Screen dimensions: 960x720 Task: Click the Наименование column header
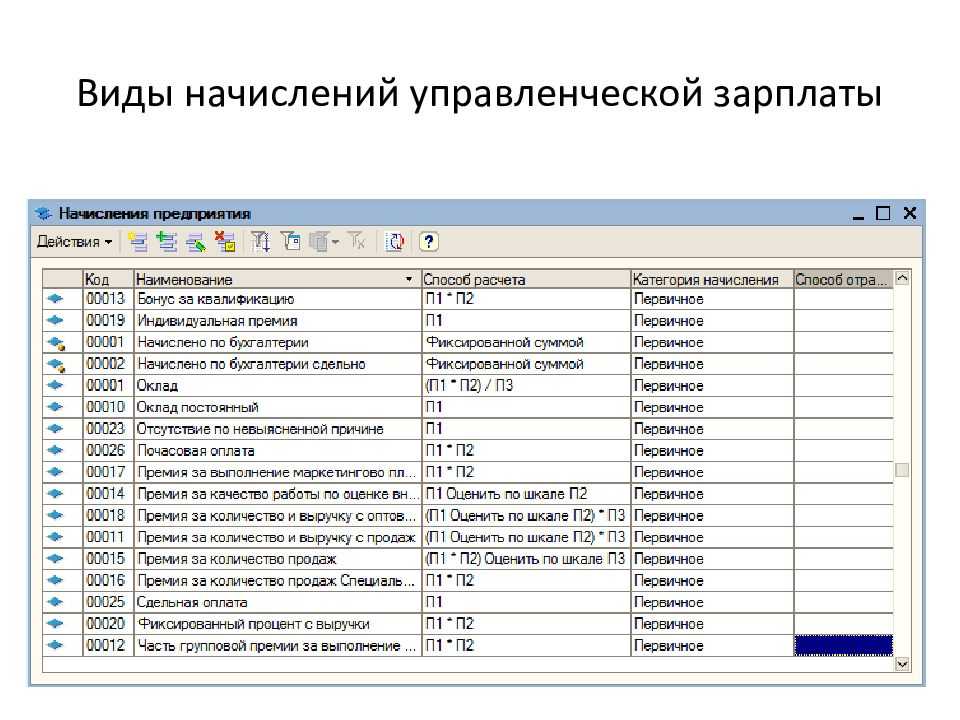(x=277, y=279)
